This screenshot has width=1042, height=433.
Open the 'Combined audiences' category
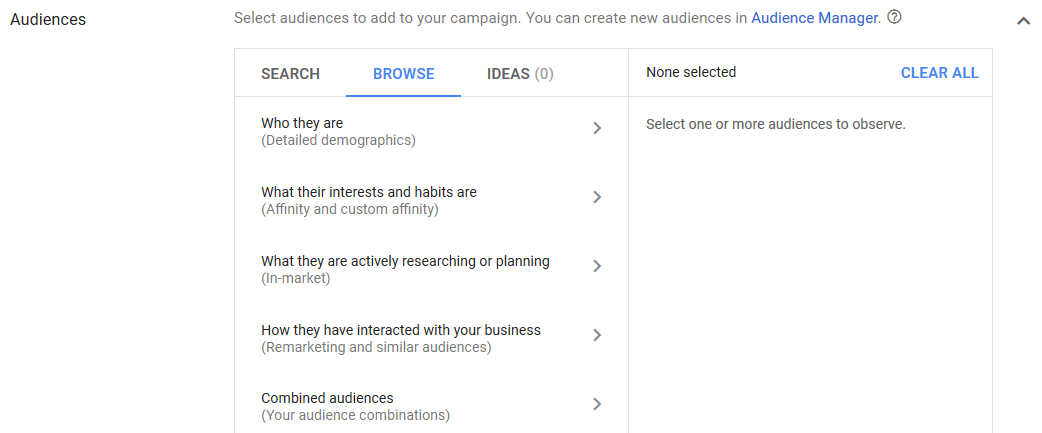pyautogui.click(x=327, y=398)
